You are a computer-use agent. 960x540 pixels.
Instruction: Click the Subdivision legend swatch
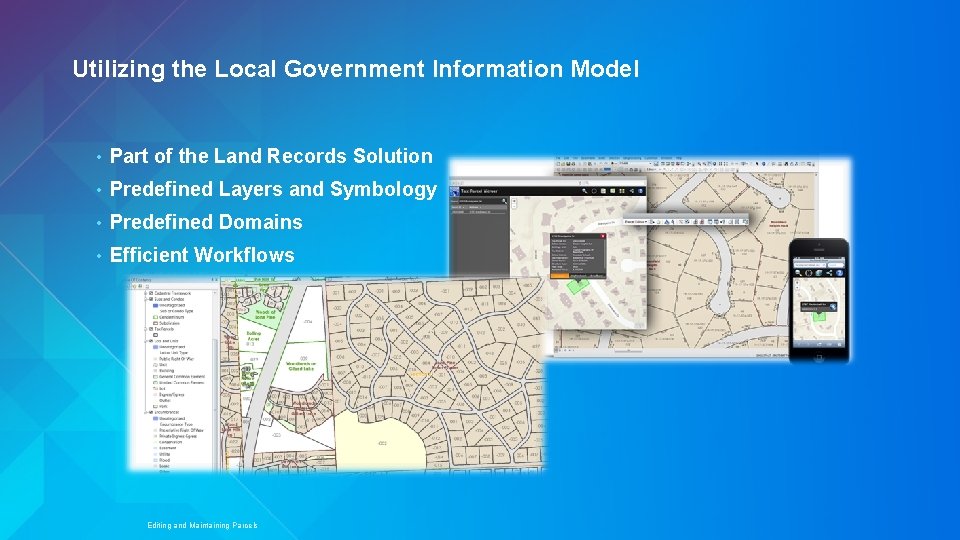tap(156, 323)
